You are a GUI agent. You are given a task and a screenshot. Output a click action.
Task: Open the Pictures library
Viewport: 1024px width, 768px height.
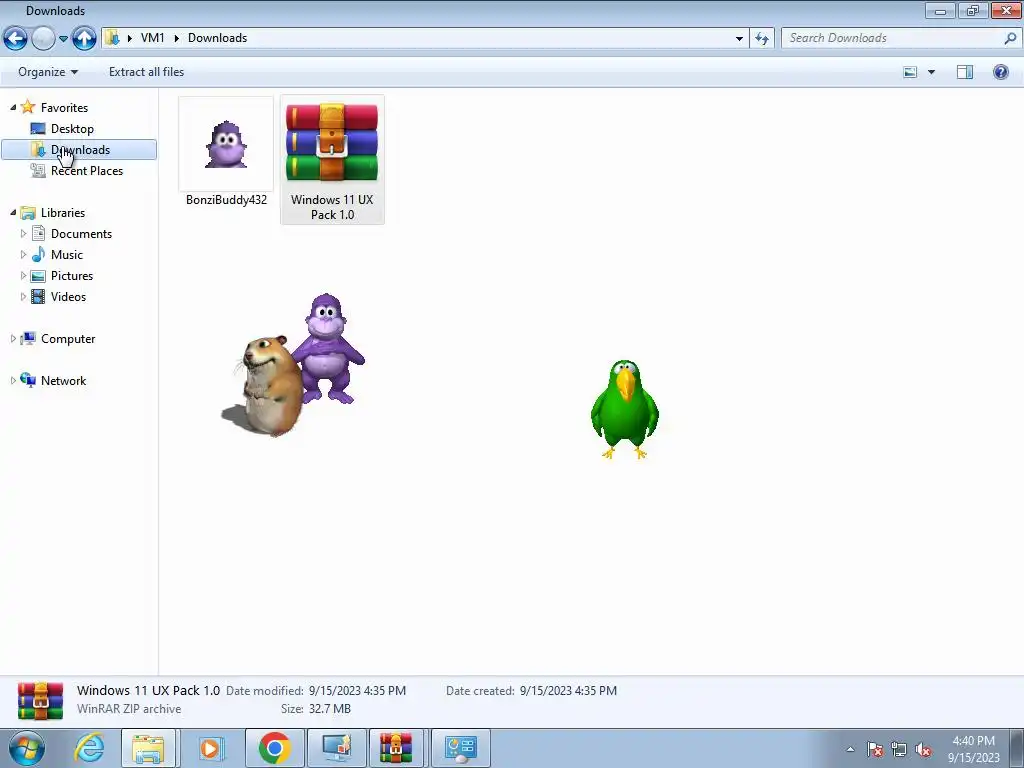coord(72,276)
